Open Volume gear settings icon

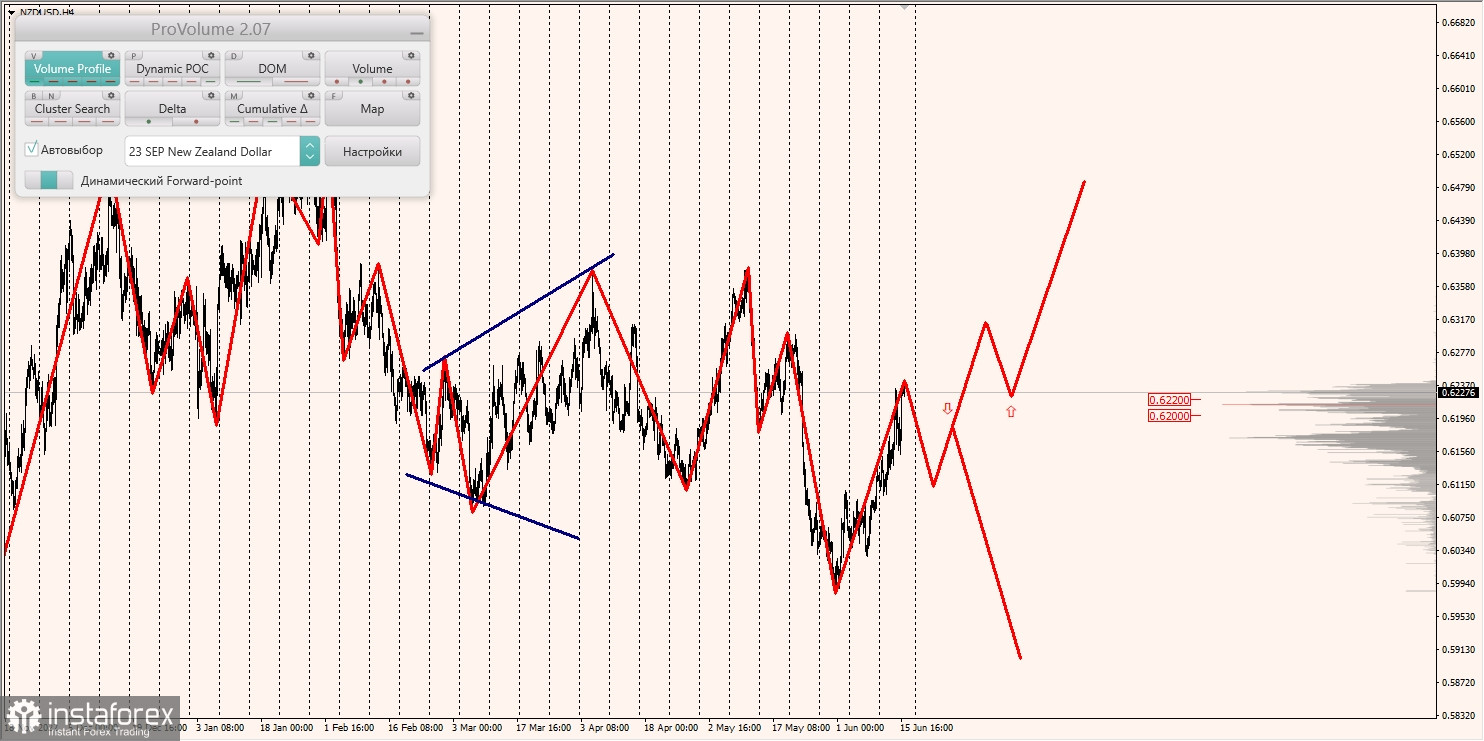click(x=411, y=56)
